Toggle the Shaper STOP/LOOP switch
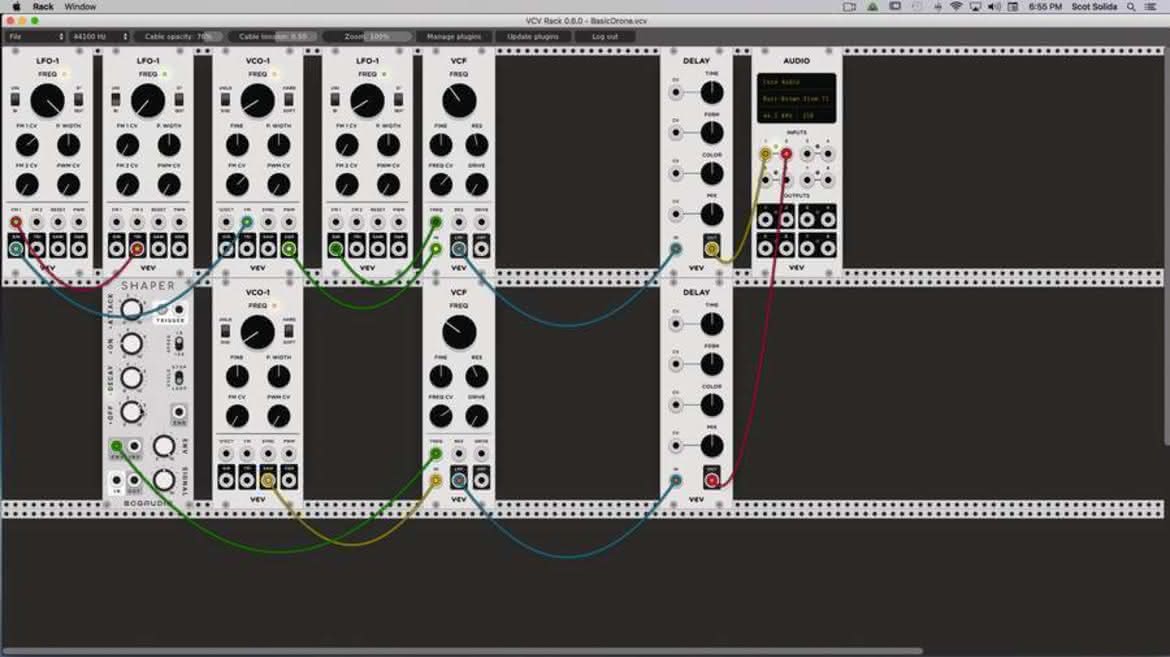The width and height of the screenshot is (1170, 657). (x=179, y=378)
